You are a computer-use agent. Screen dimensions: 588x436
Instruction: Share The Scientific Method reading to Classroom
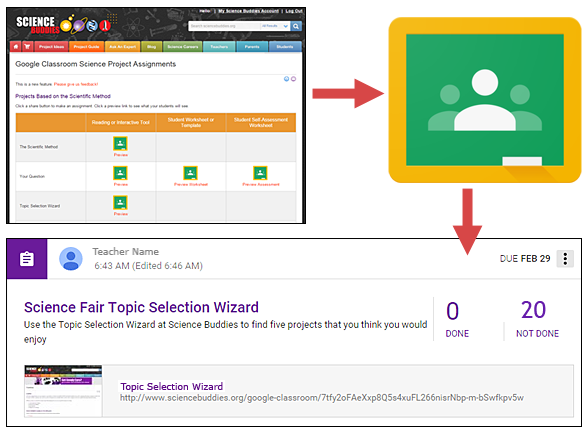pos(120,143)
